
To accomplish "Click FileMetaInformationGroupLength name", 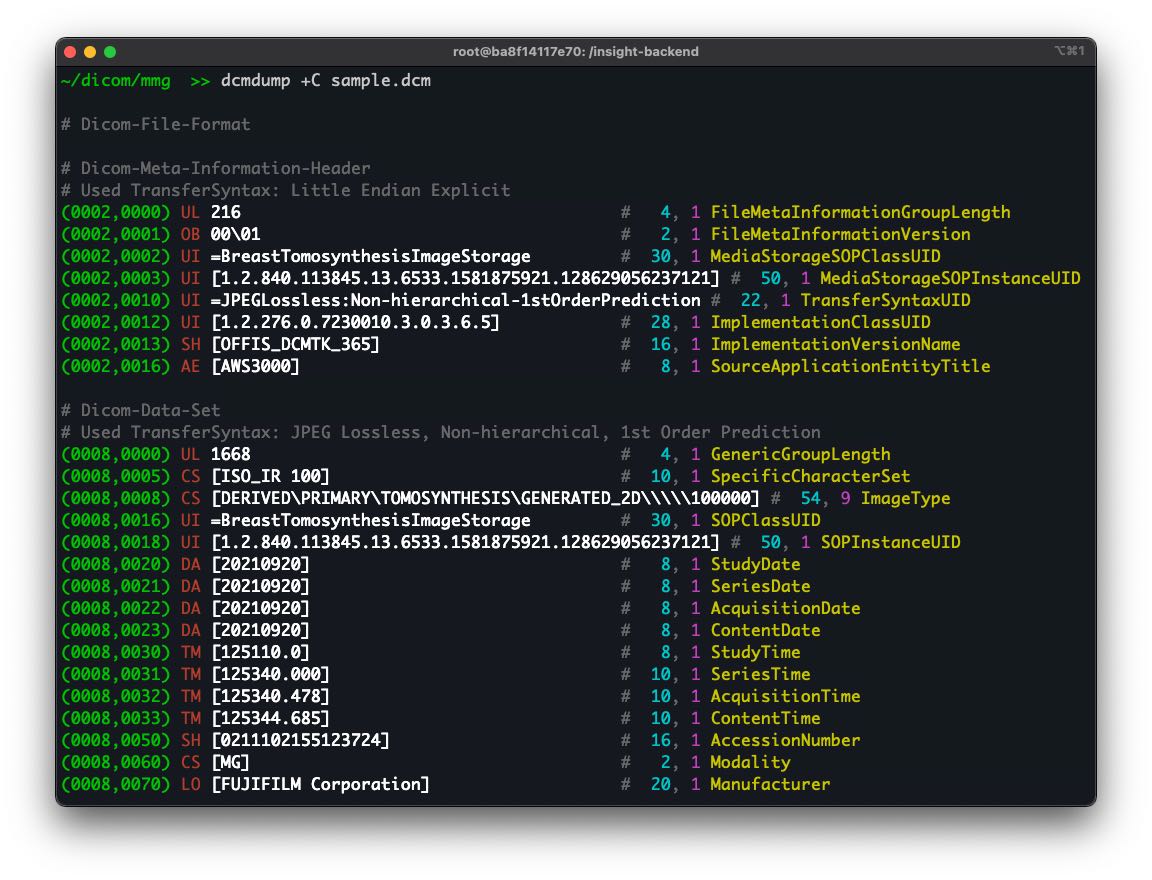I will pyautogui.click(x=860, y=212).
